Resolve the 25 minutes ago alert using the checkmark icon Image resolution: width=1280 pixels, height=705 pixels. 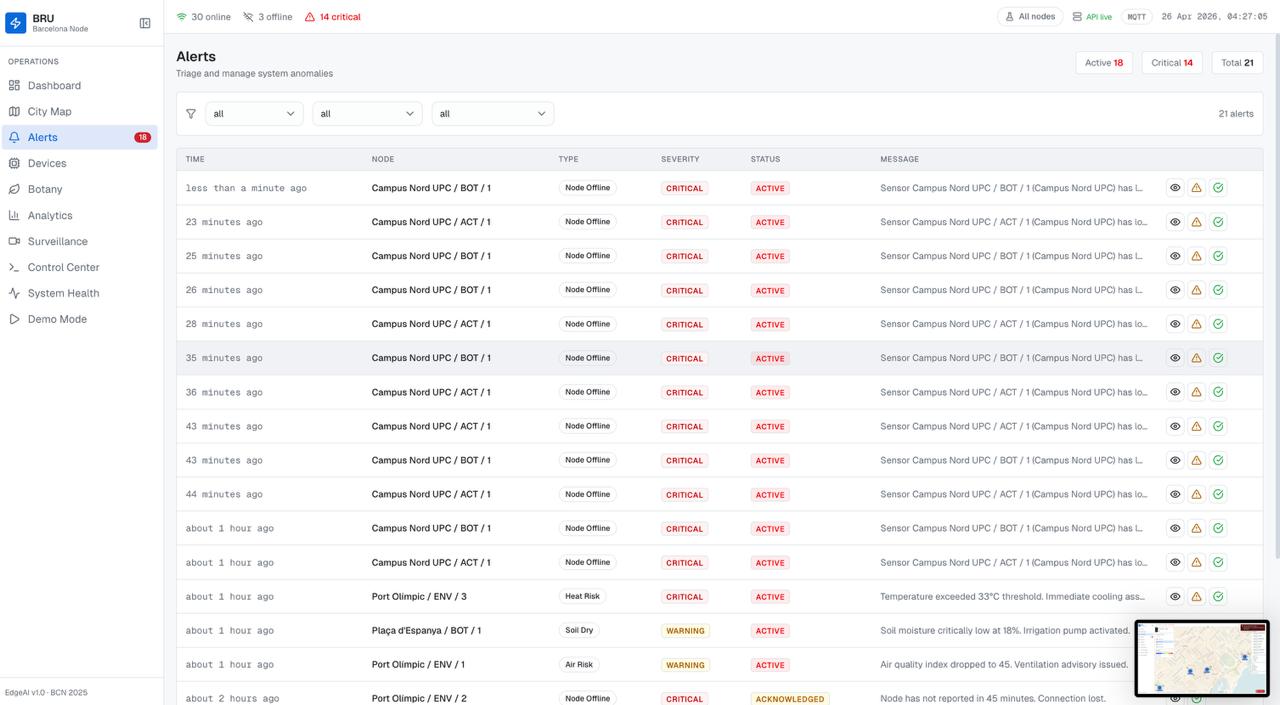pos(1218,256)
